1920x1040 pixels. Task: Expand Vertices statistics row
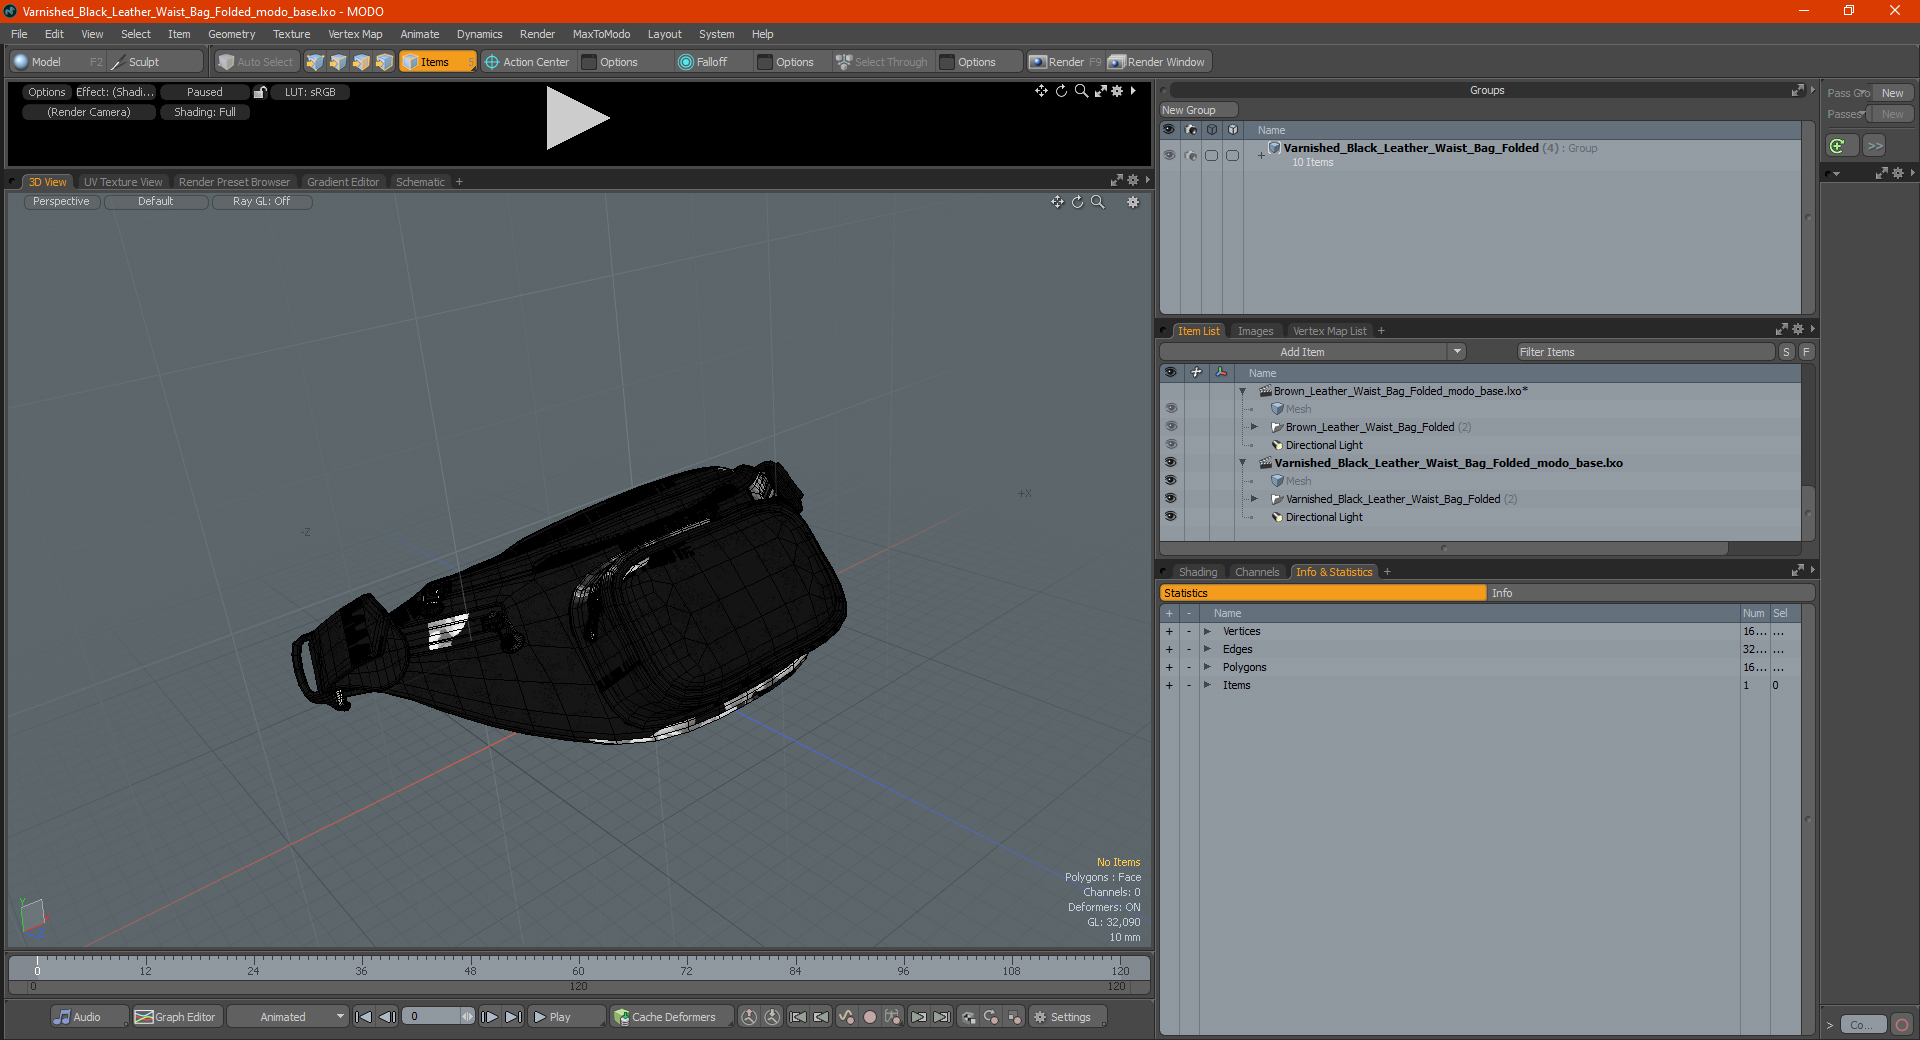tap(1207, 631)
